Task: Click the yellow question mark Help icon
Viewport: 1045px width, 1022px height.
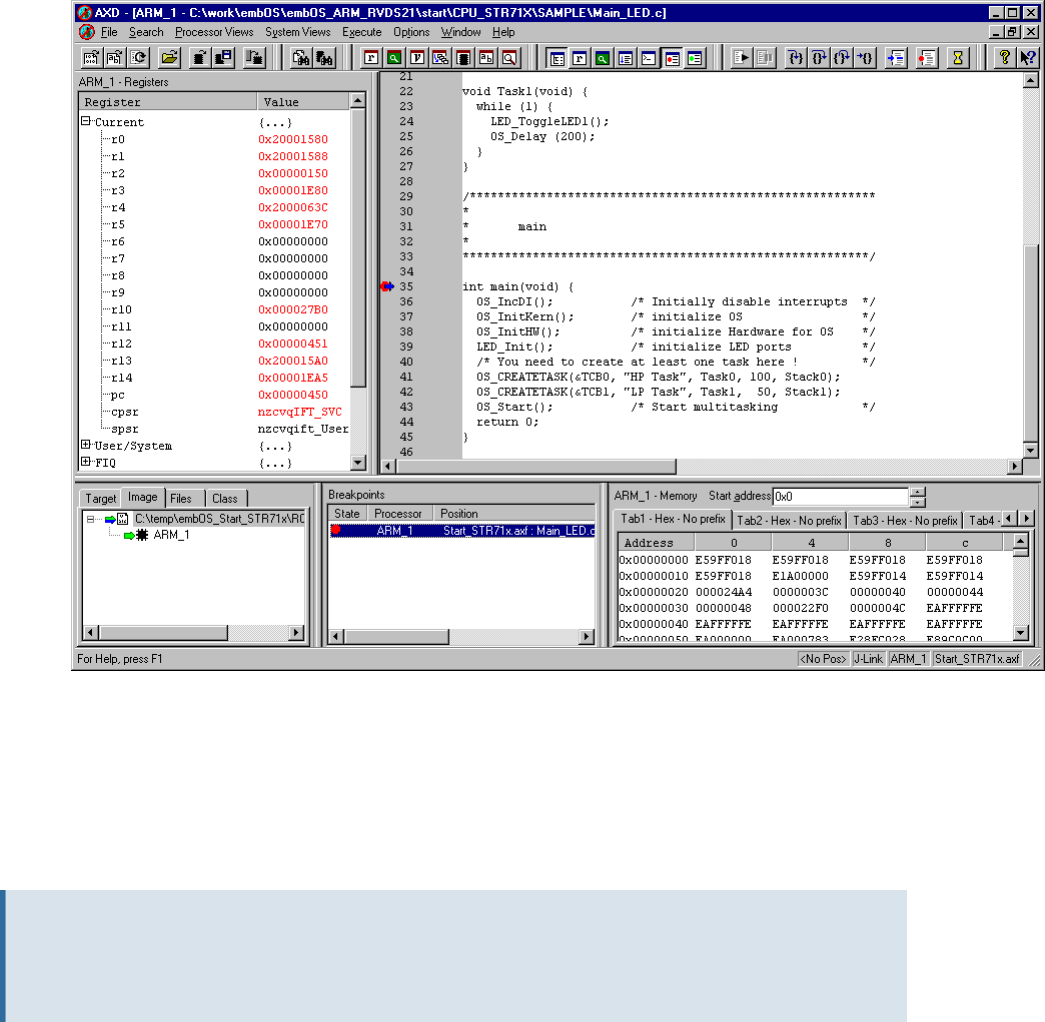Action: (x=1003, y=57)
